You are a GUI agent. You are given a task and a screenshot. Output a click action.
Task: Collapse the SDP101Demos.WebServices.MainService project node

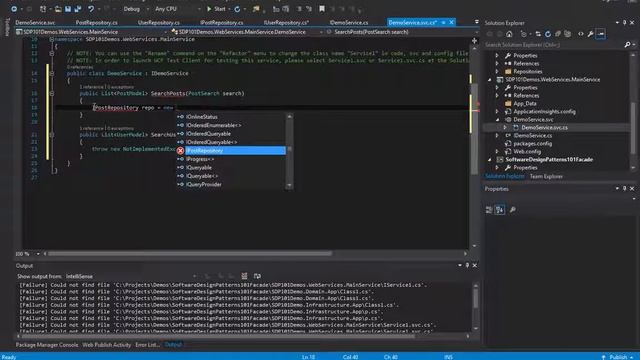coord(489,80)
